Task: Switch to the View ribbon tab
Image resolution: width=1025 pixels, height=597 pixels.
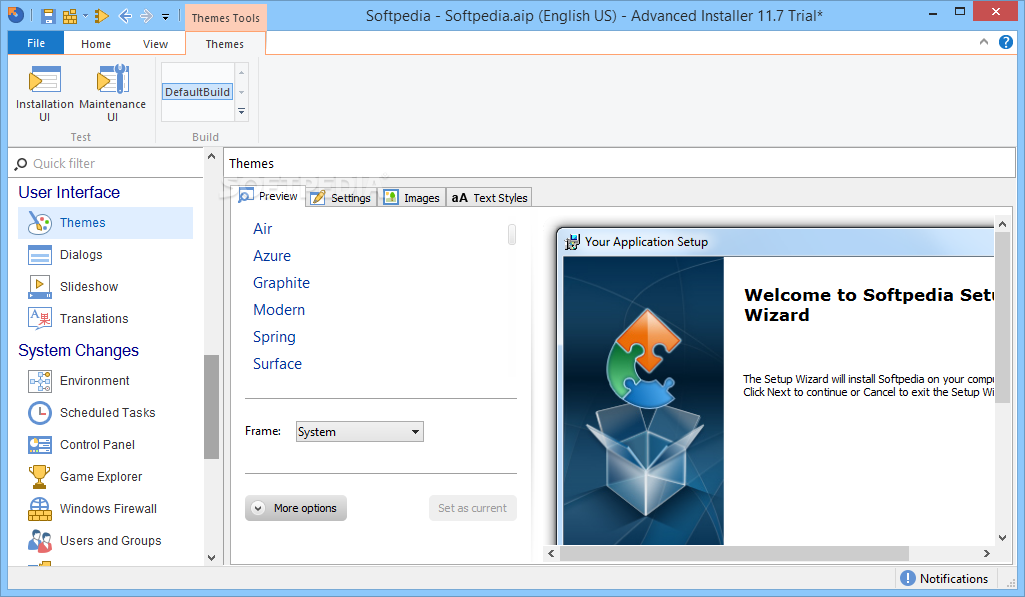Action: (155, 44)
